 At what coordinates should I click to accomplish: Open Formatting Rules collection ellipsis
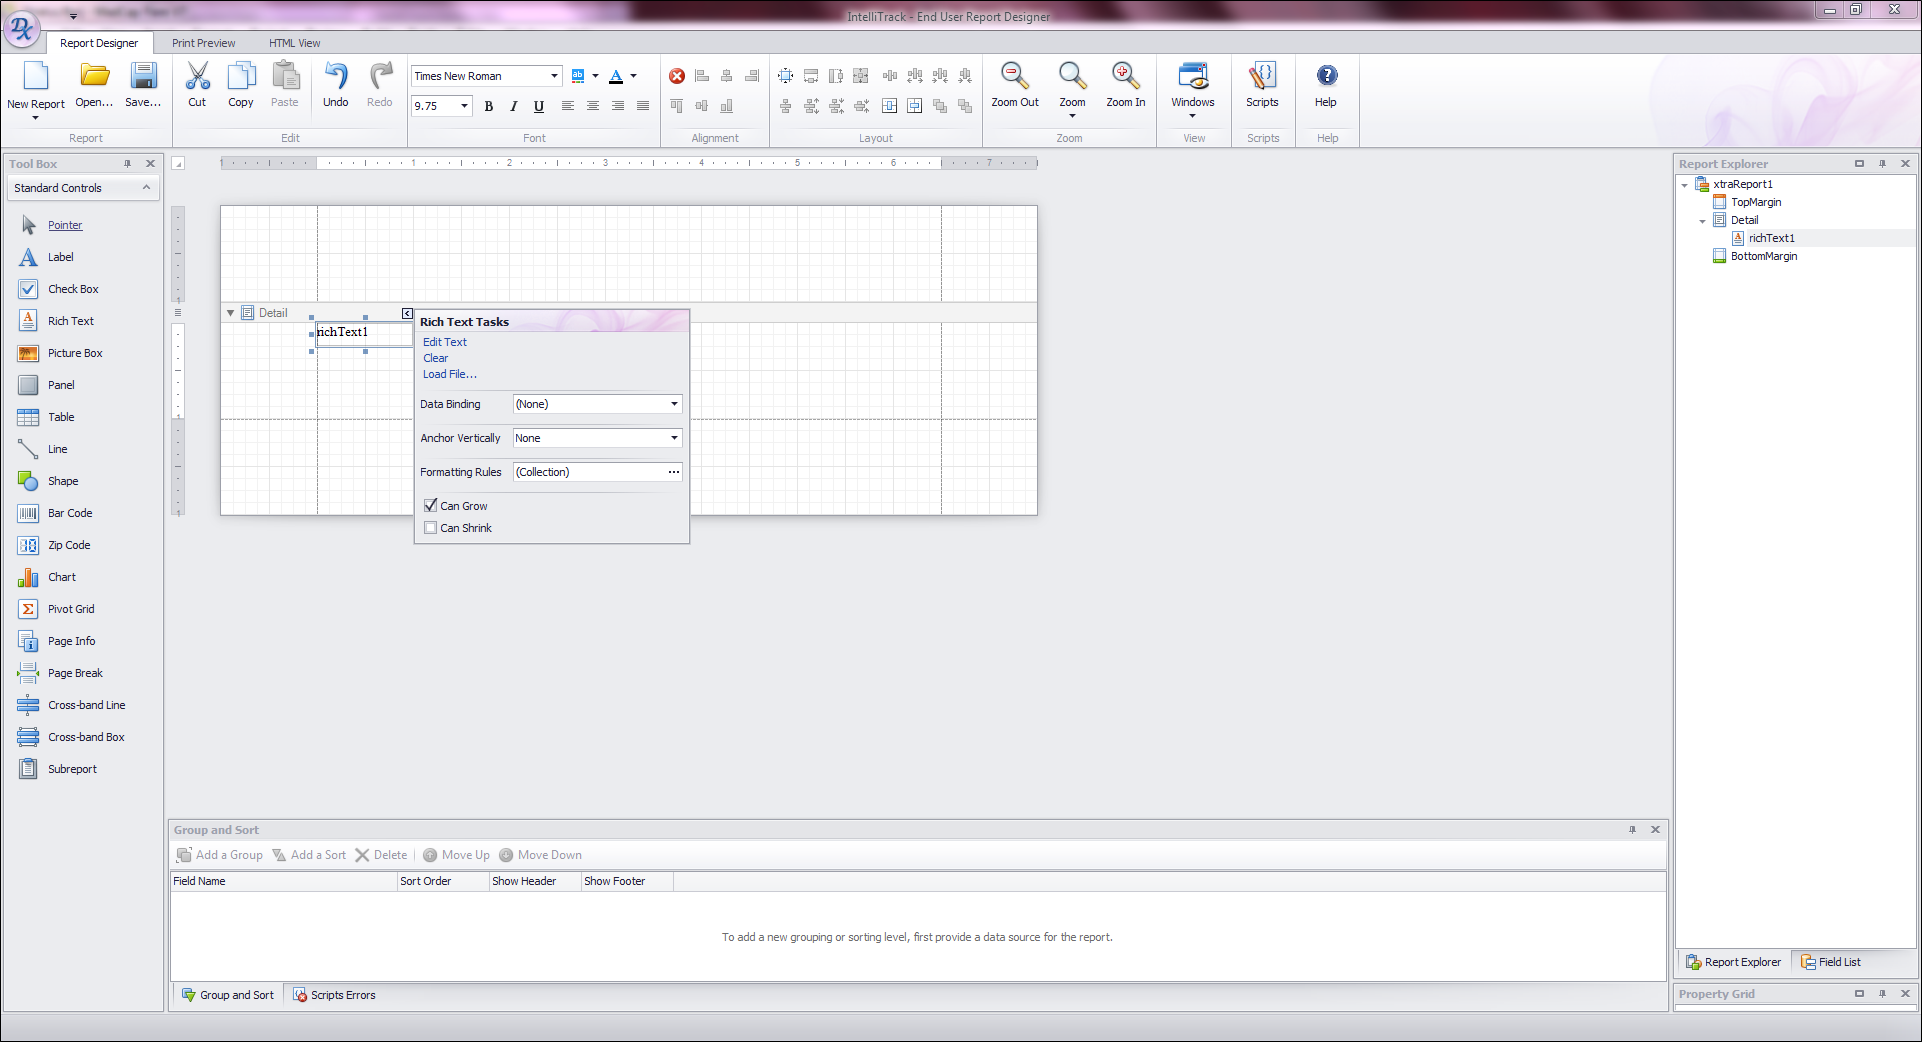[x=674, y=472]
